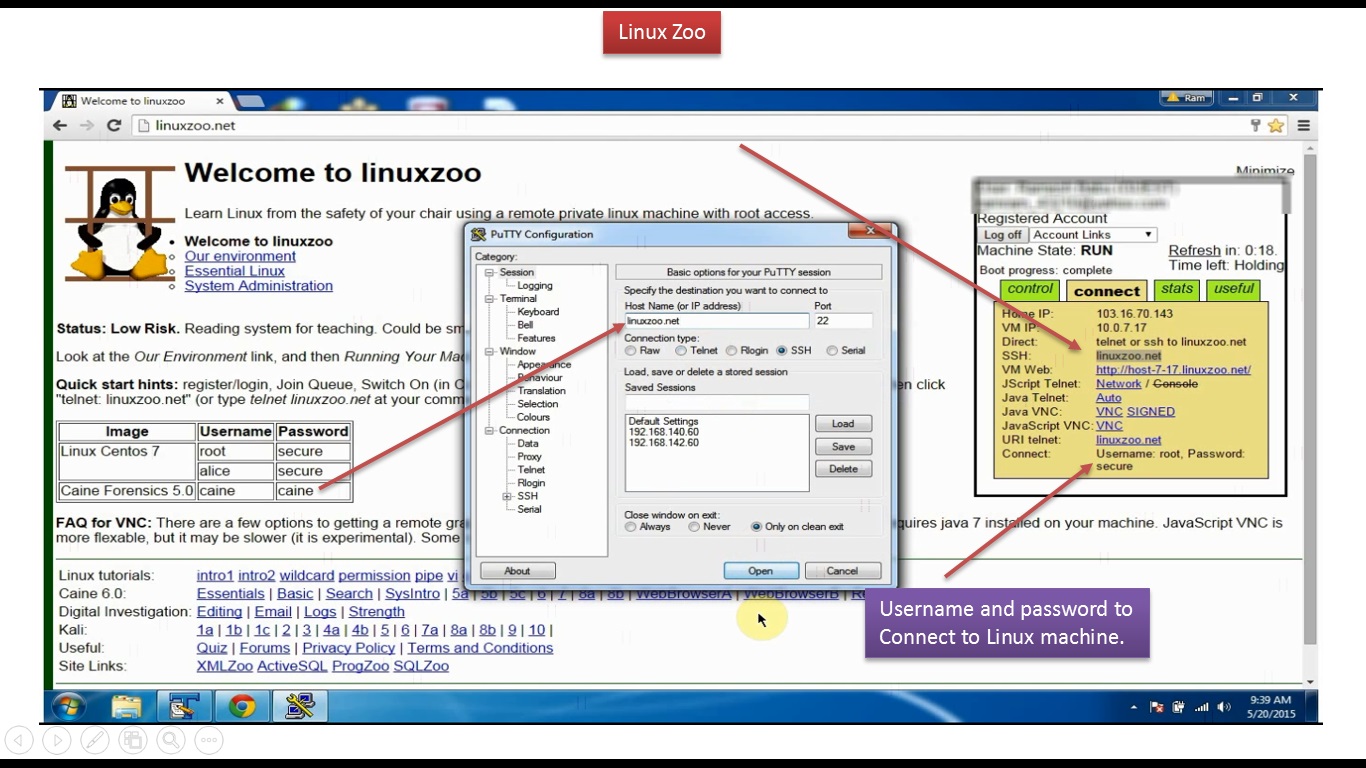Collapse Terminal tree node
1366x768 pixels.
pos(490,298)
